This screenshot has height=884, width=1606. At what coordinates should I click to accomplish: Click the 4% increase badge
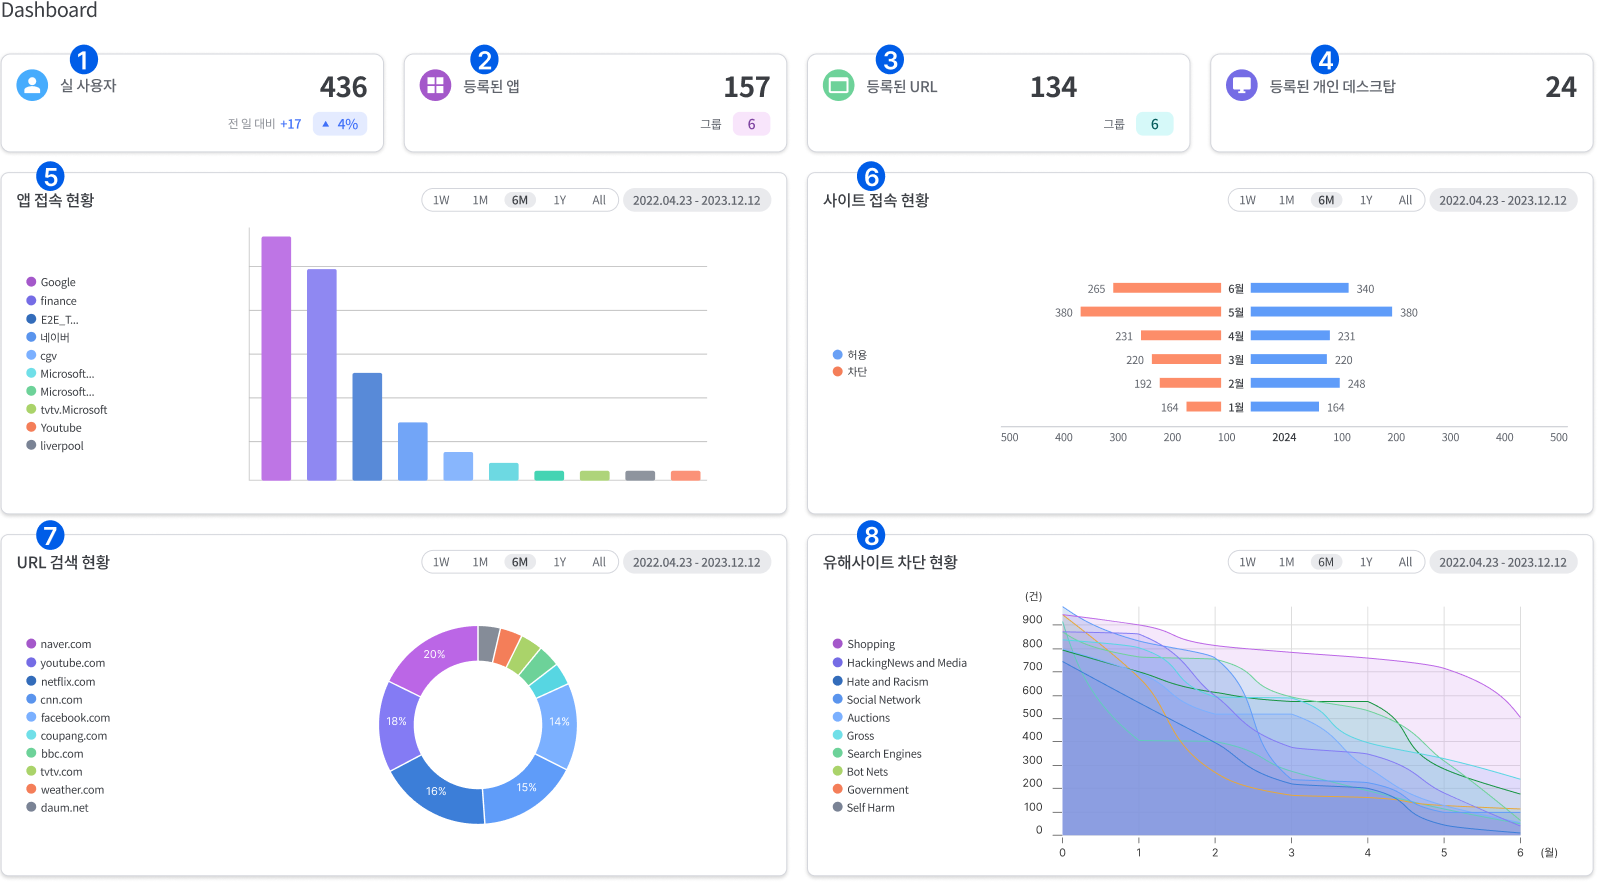pos(340,124)
